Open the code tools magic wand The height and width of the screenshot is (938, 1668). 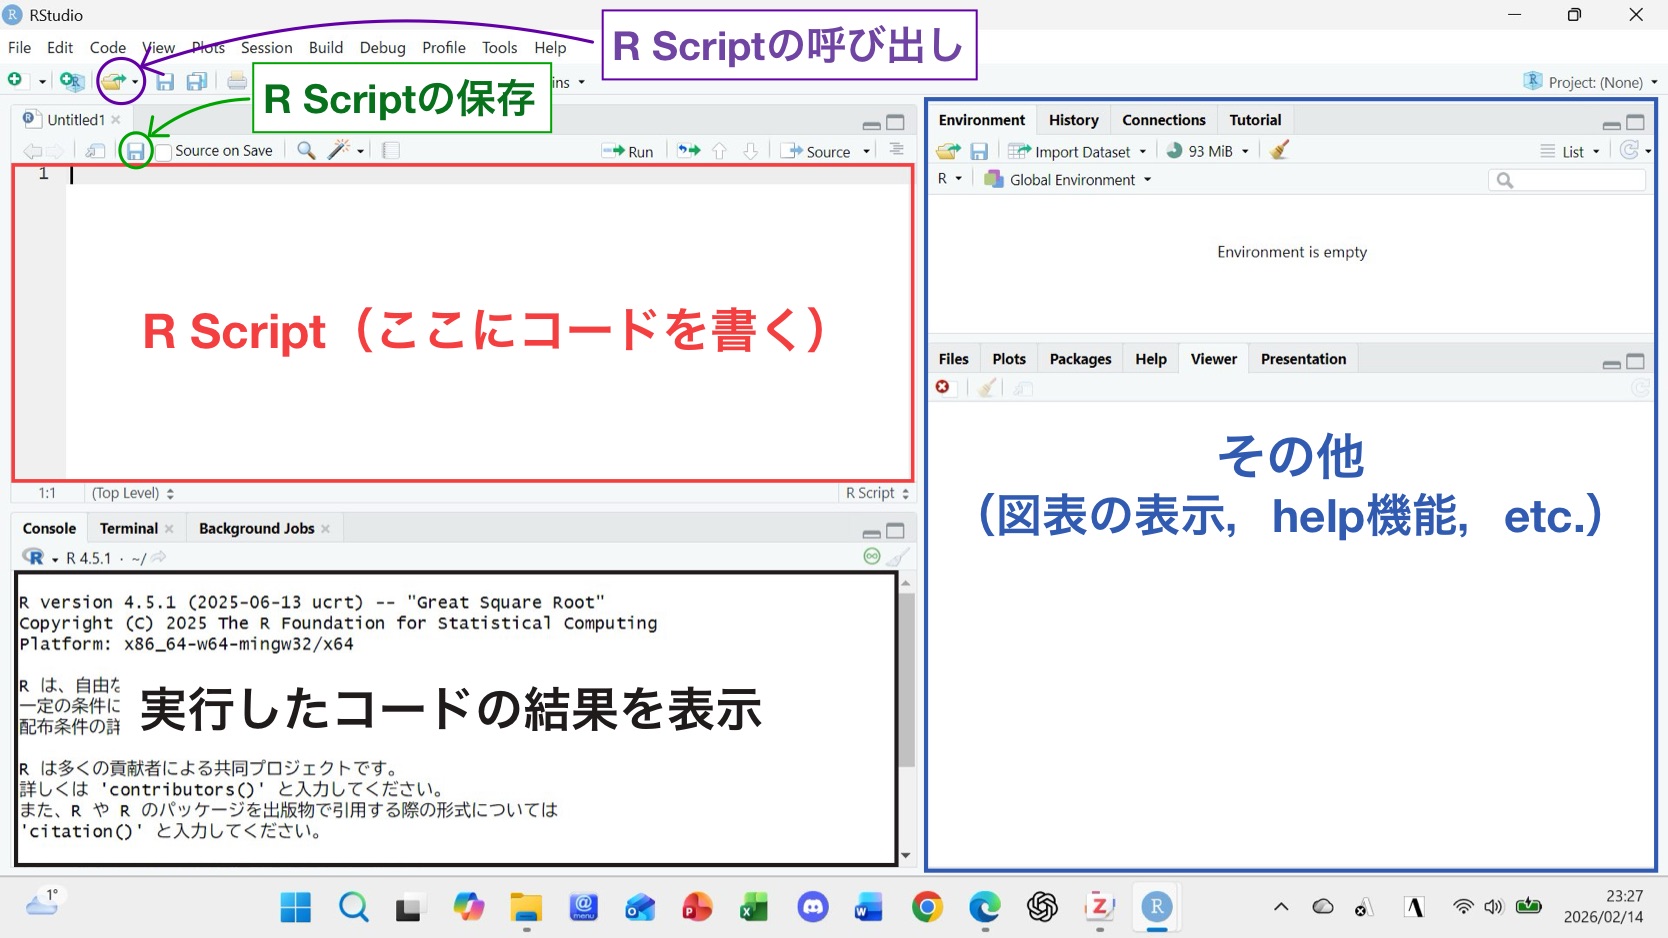click(x=340, y=150)
